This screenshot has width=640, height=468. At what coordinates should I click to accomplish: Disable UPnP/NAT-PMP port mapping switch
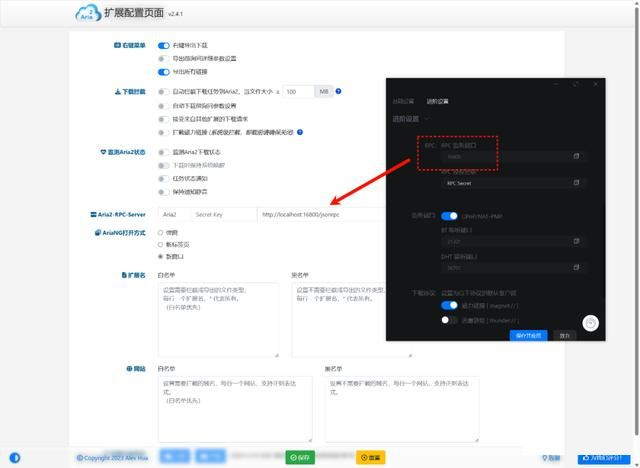pos(449,215)
